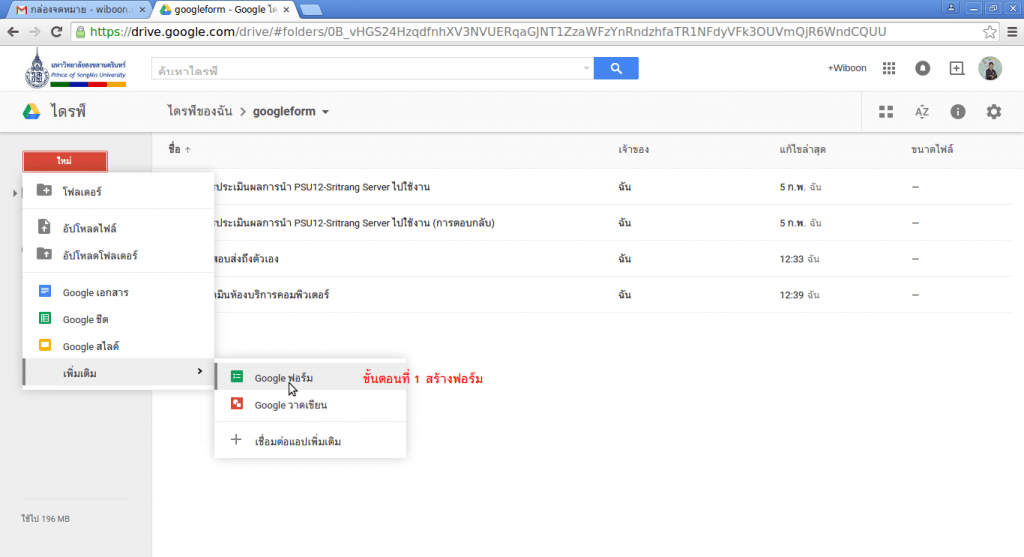Go to ไดรฟ์ของฉัน breadcrumb

(200, 112)
